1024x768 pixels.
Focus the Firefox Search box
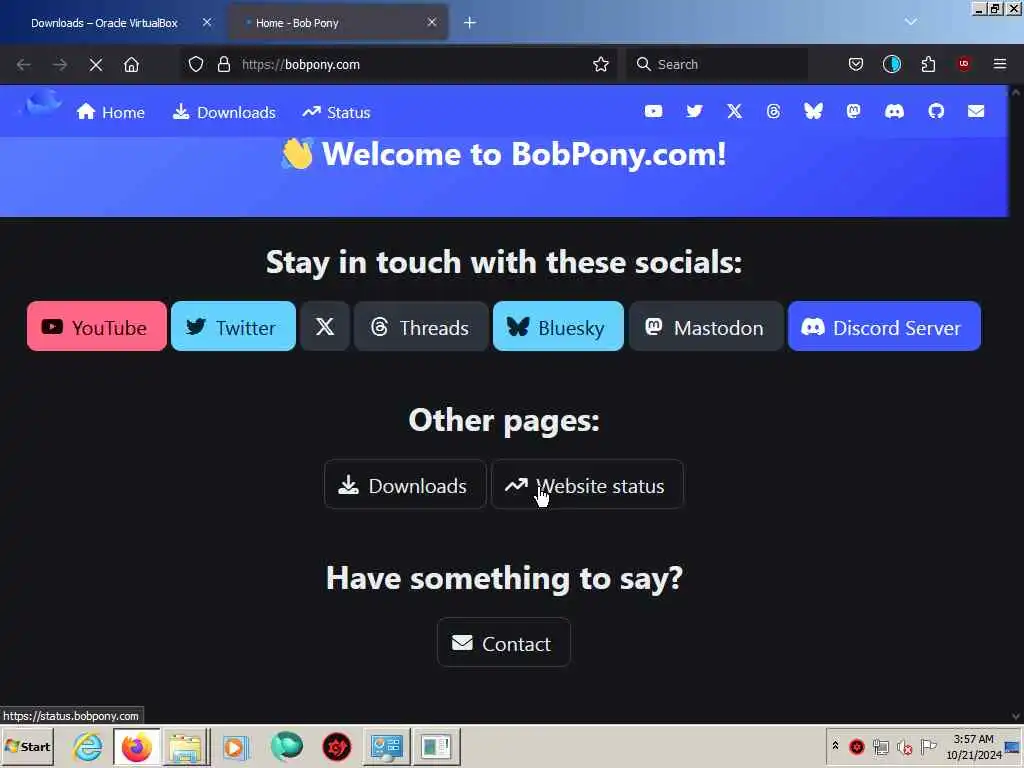pyautogui.click(x=717, y=64)
